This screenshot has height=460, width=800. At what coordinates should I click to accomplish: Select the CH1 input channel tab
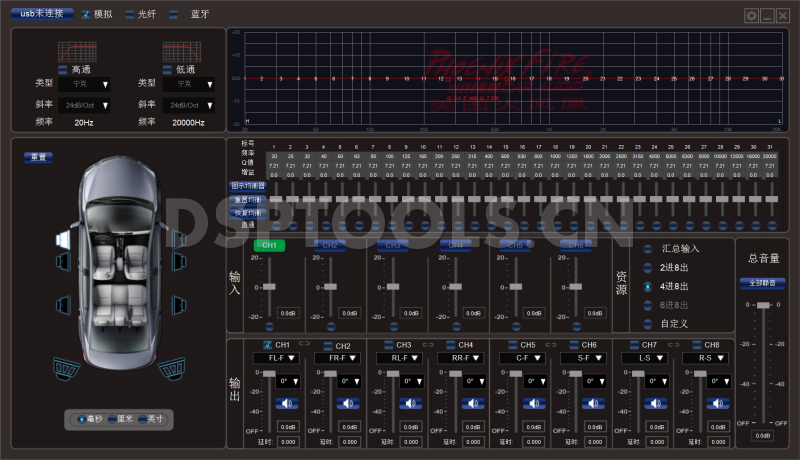tap(268, 244)
